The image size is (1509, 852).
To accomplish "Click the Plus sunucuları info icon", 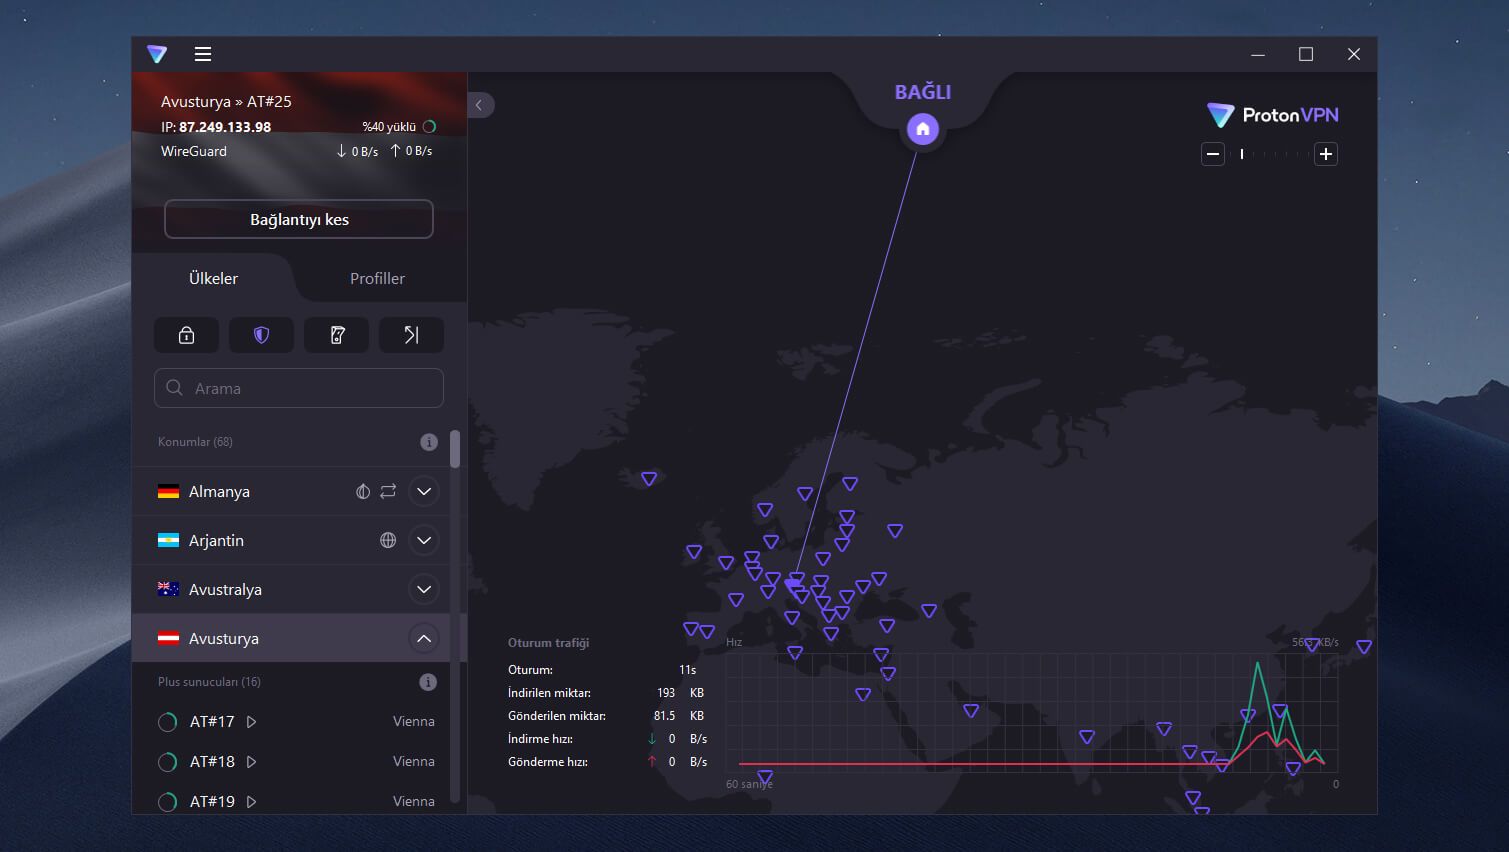I will coord(428,682).
